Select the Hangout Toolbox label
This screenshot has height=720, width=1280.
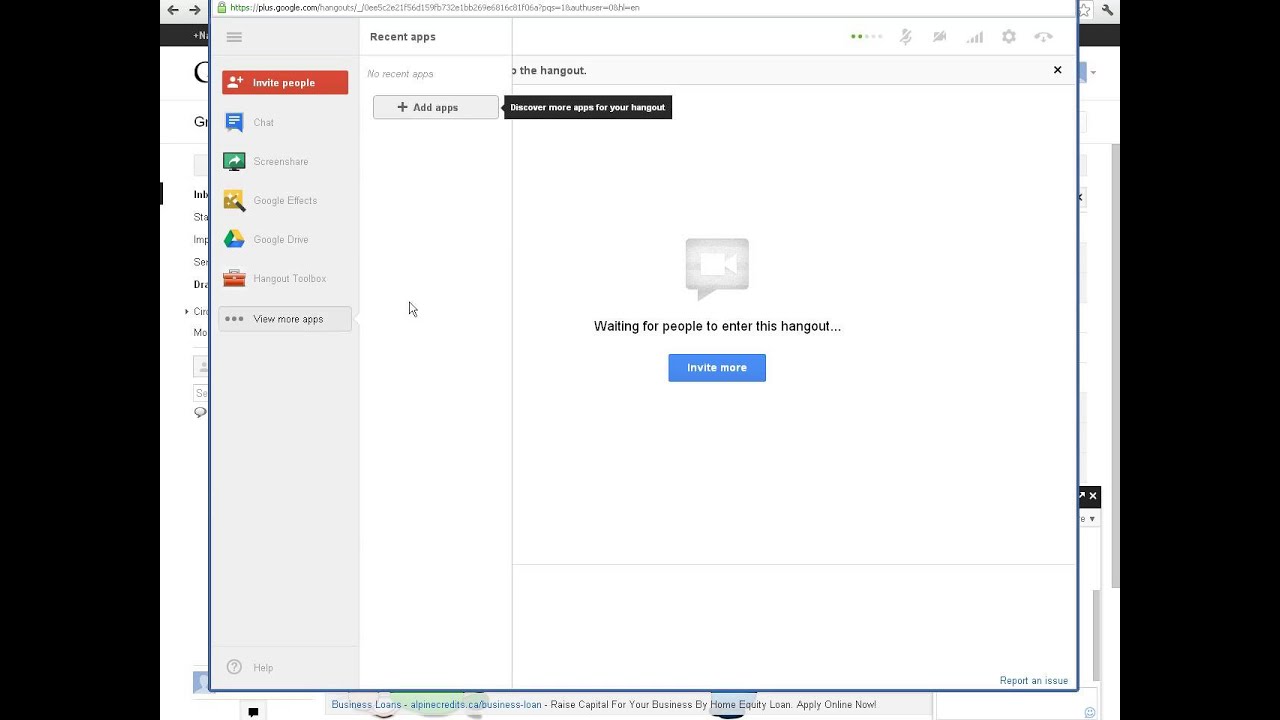(290, 278)
